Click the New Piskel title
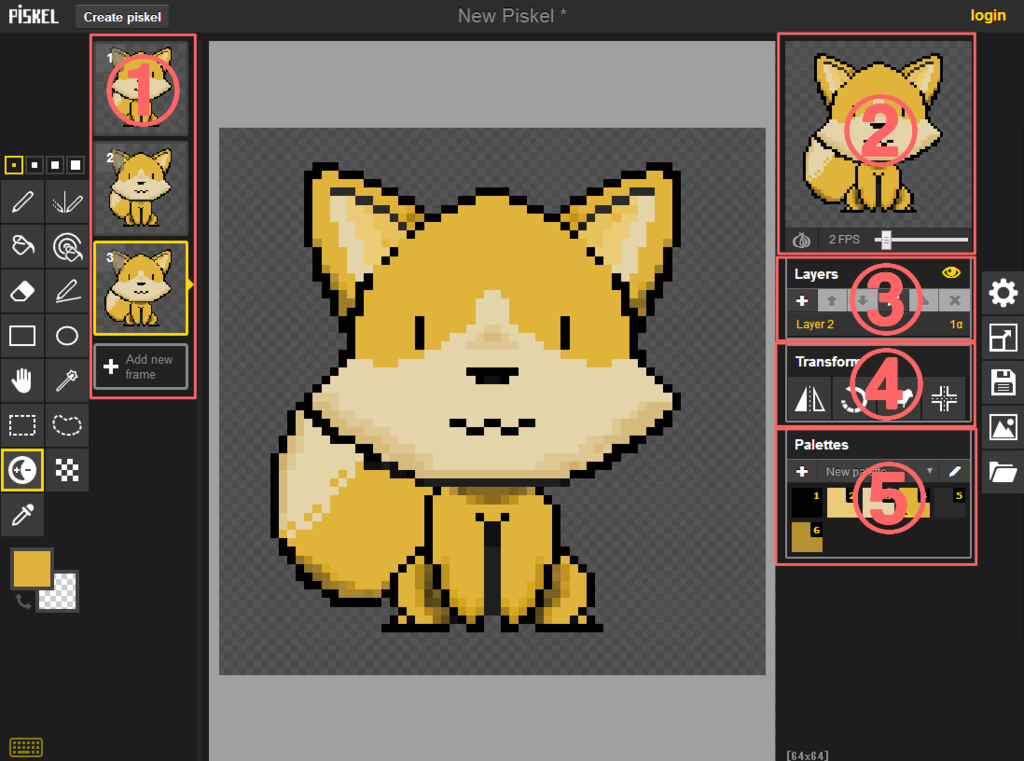This screenshot has width=1024, height=761. (x=512, y=16)
